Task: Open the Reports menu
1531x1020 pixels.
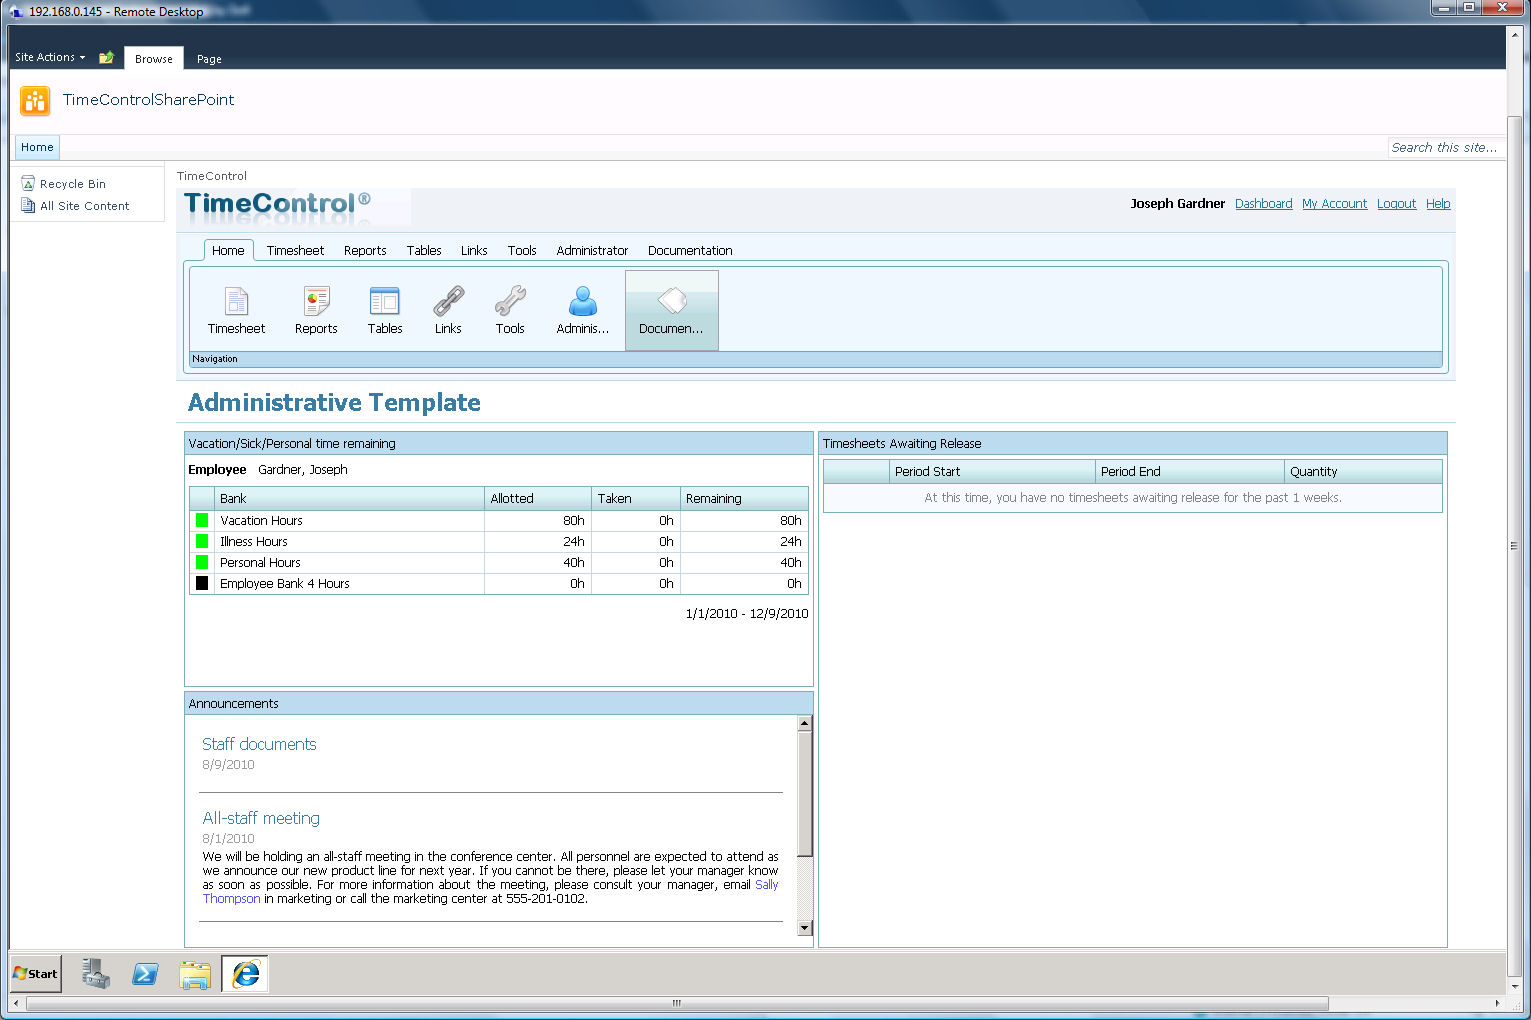Action: (x=365, y=251)
